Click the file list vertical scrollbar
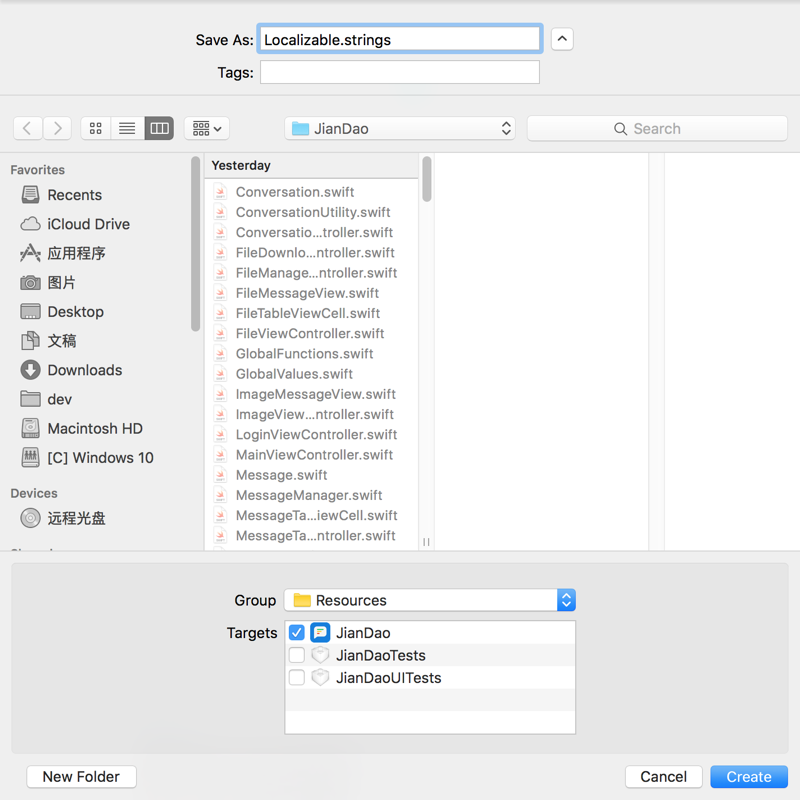Image resolution: width=800 pixels, height=800 pixels. [x=427, y=179]
